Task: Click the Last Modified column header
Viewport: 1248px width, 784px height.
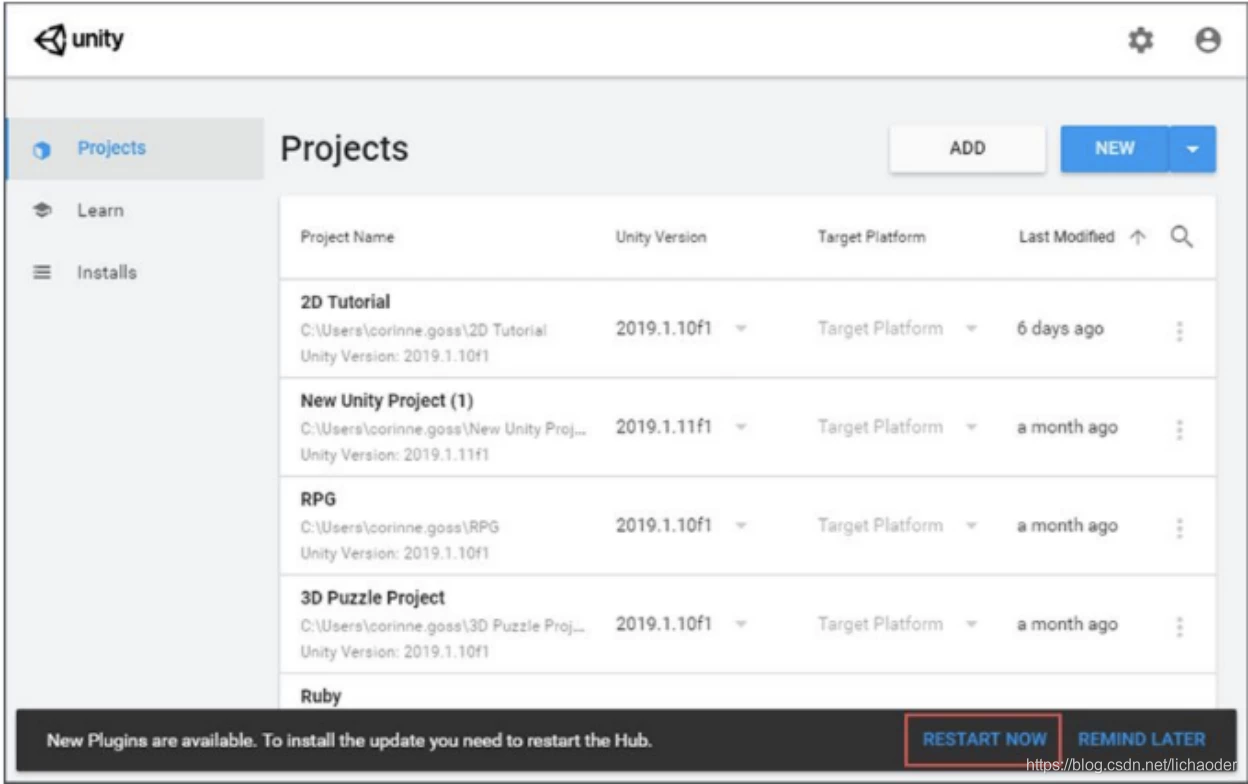Action: [1066, 237]
